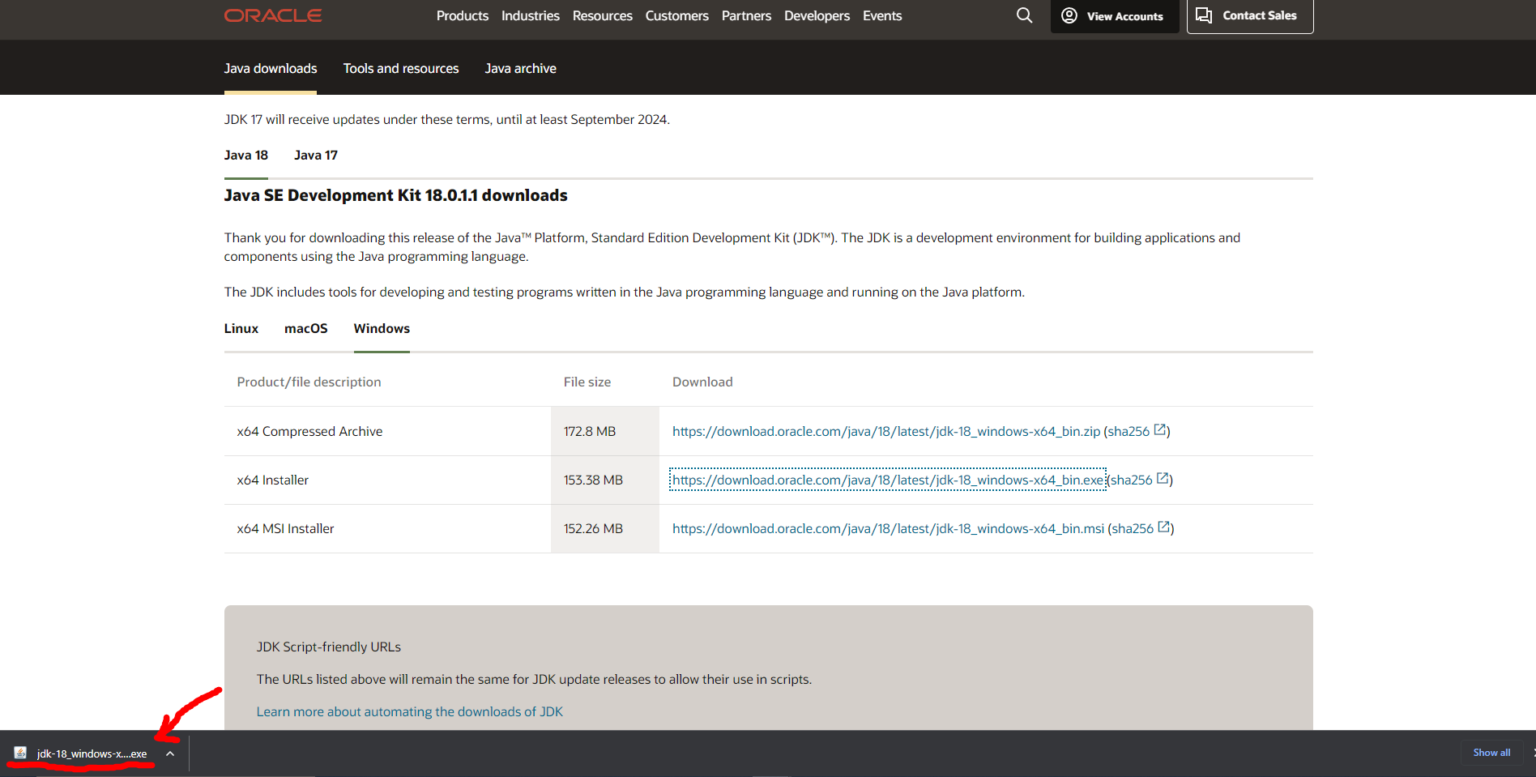Download the x64 MSI Installer link
Viewport: 1536px width, 777px height.
(x=888, y=528)
